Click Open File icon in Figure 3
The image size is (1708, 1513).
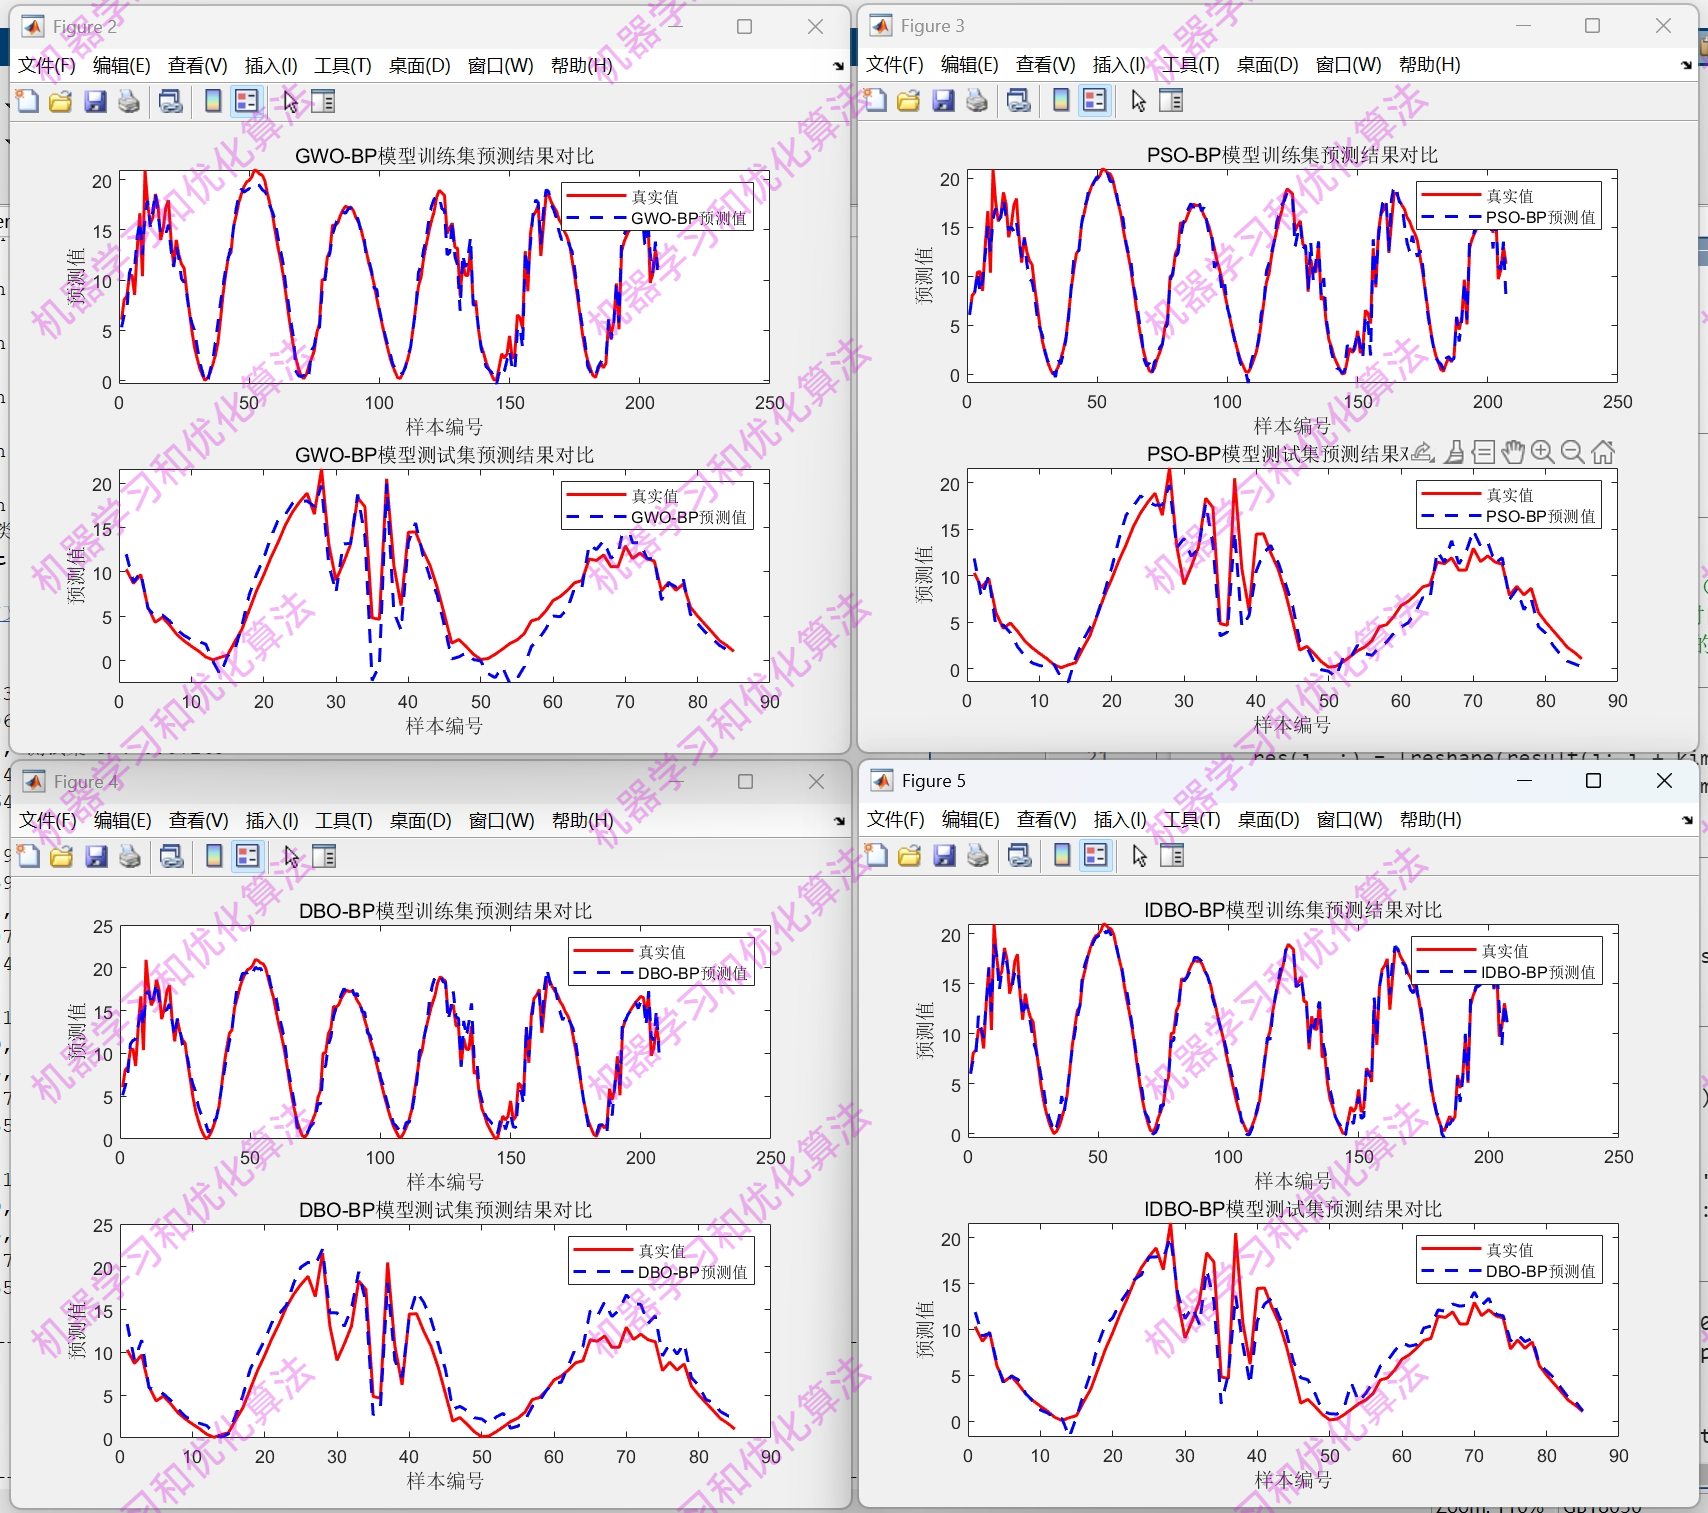909,100
